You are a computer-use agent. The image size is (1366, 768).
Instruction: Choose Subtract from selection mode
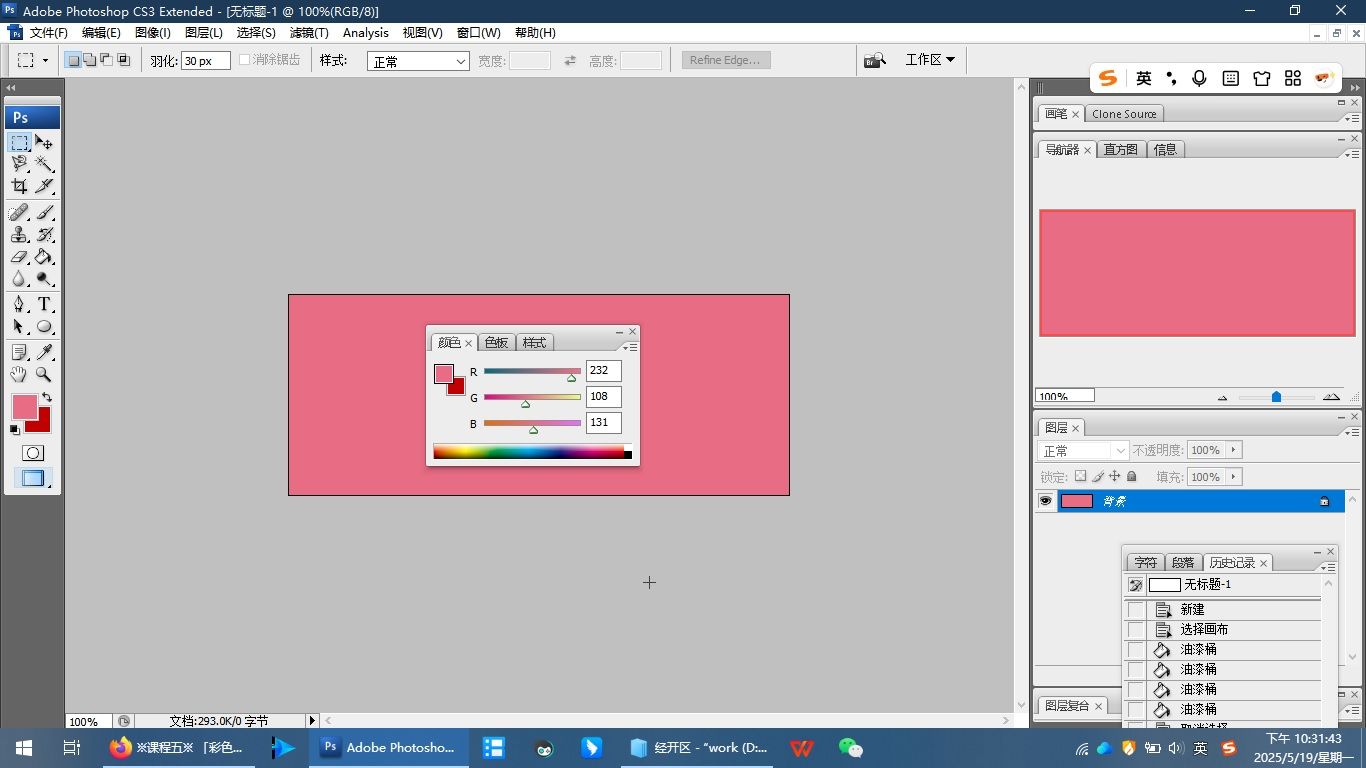106,60
